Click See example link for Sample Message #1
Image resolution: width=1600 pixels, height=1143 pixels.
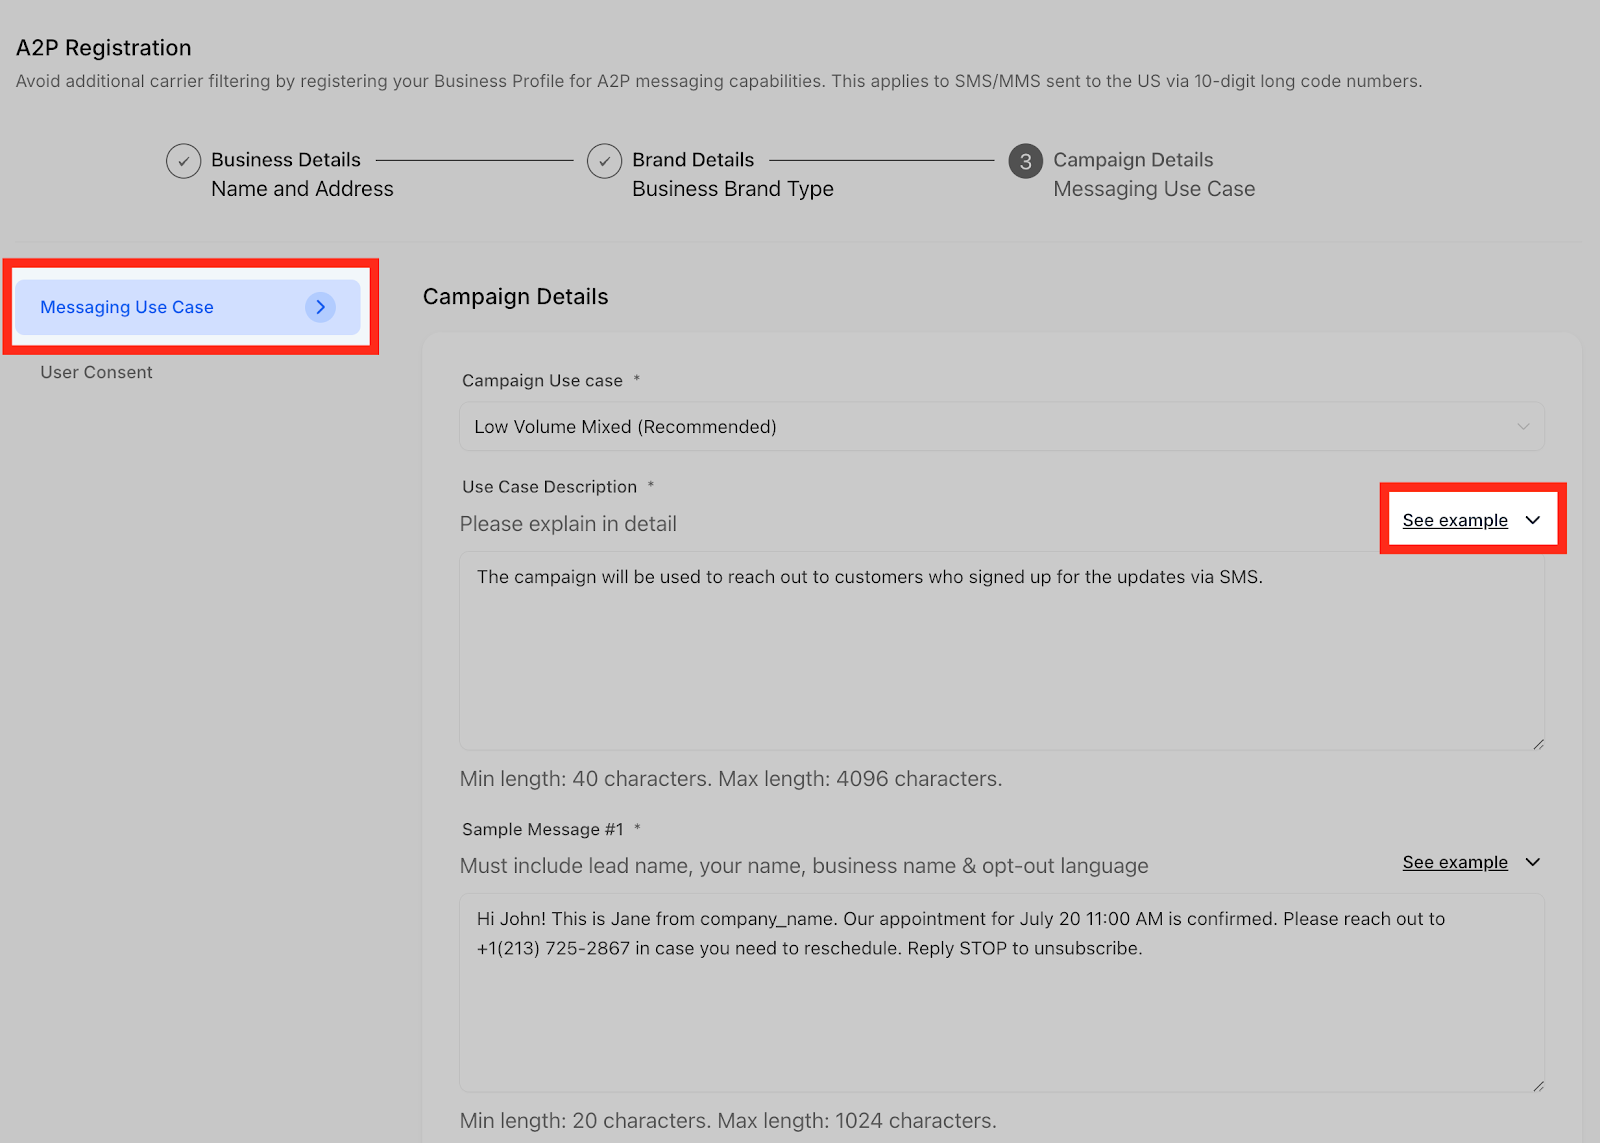point(1455,862)
